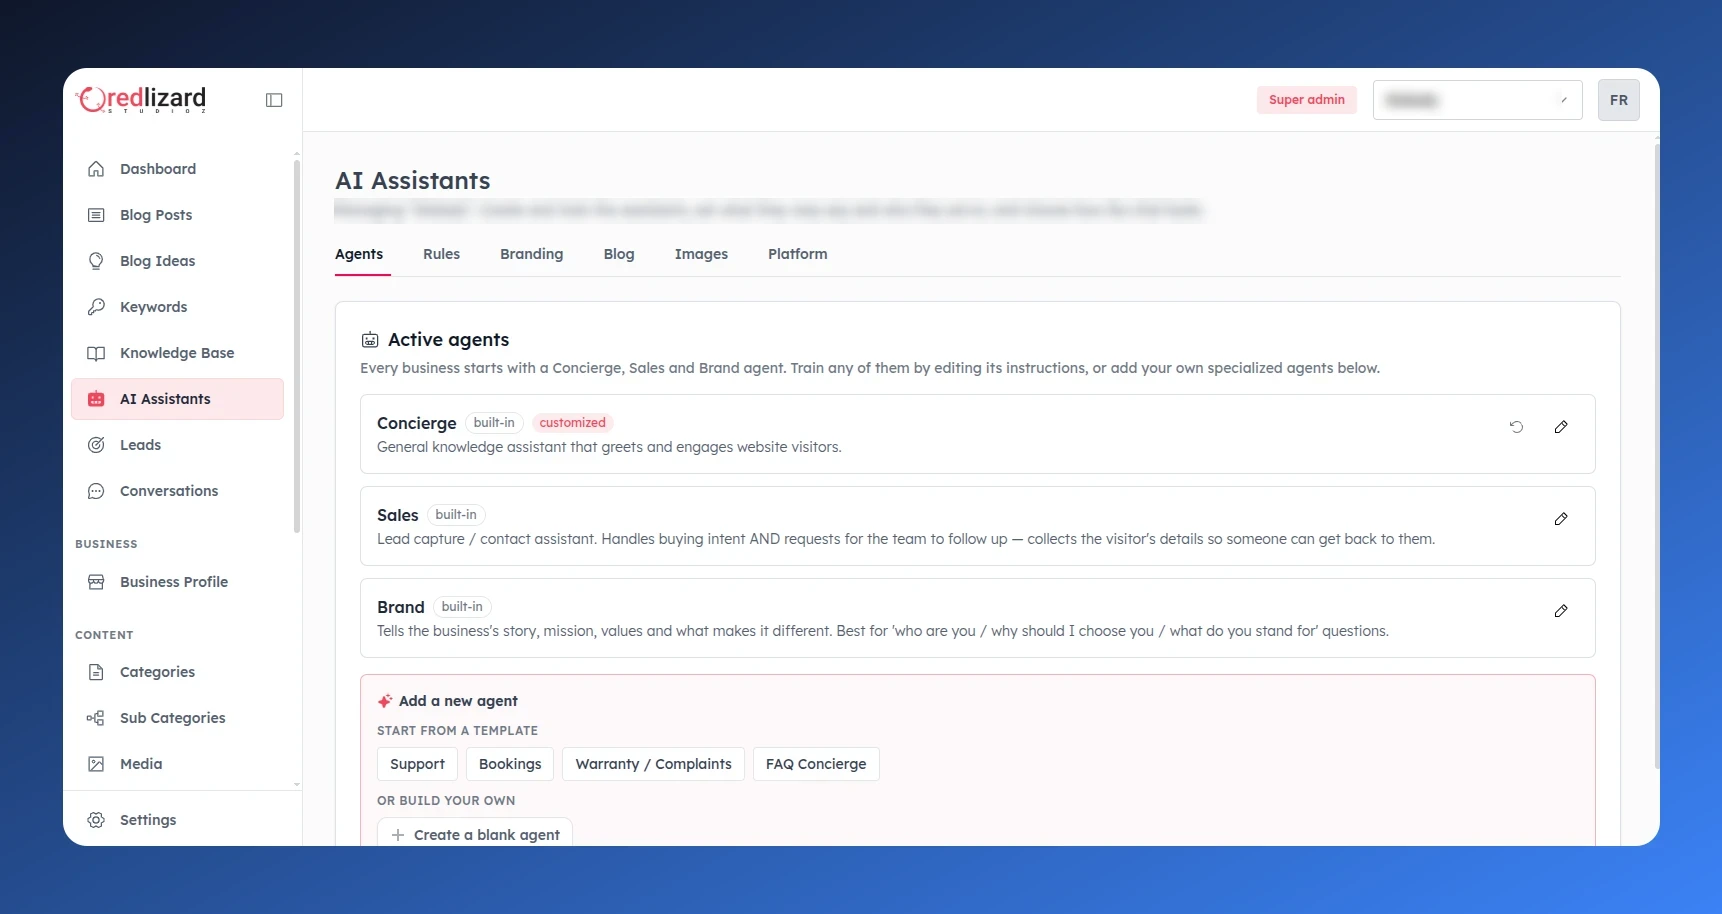The width and height of the screenshot is (1722, 914).
Task: Open Blog Ideas lightbulb item
Action: click(x=178, y=261)
